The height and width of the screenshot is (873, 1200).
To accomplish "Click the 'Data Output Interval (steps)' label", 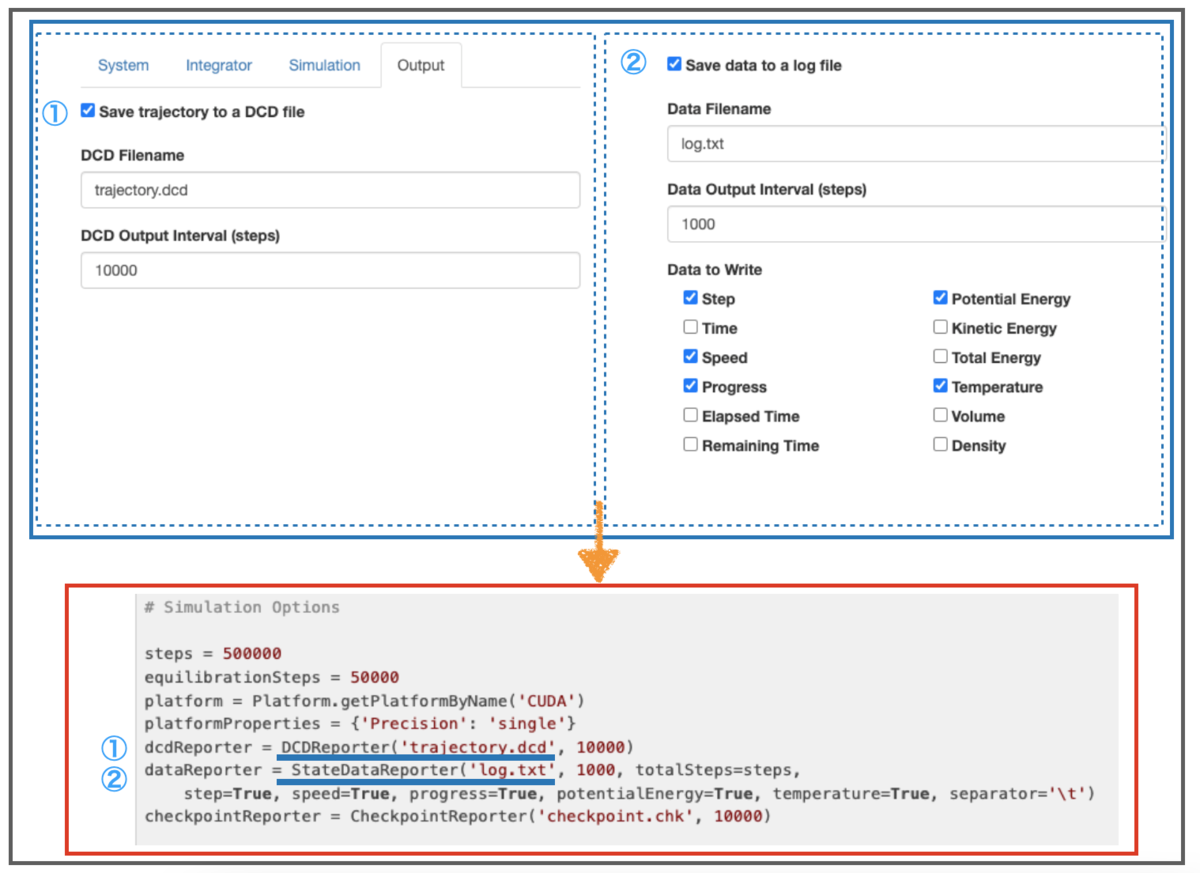I will click(767, 189).
